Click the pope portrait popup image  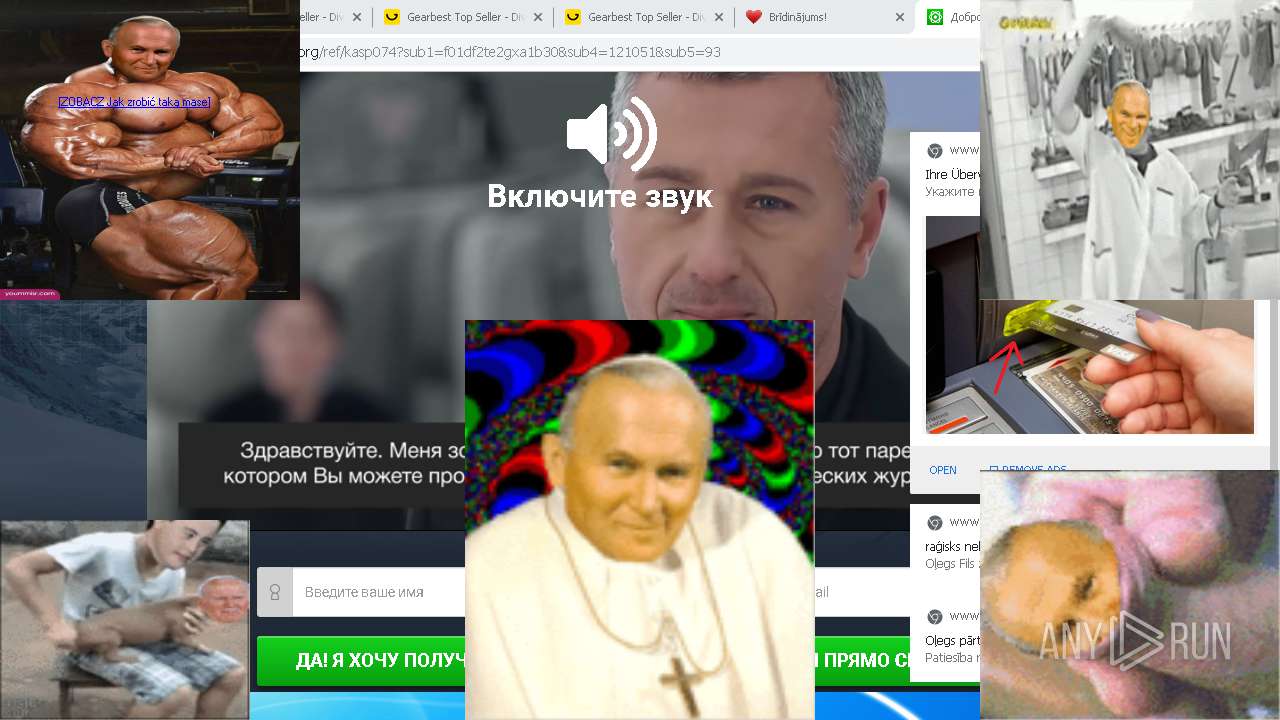coord(639,520)
